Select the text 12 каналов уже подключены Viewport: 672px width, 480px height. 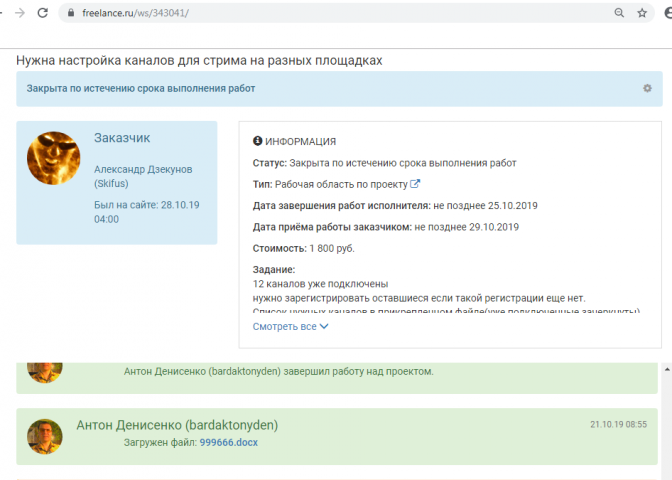321,284
